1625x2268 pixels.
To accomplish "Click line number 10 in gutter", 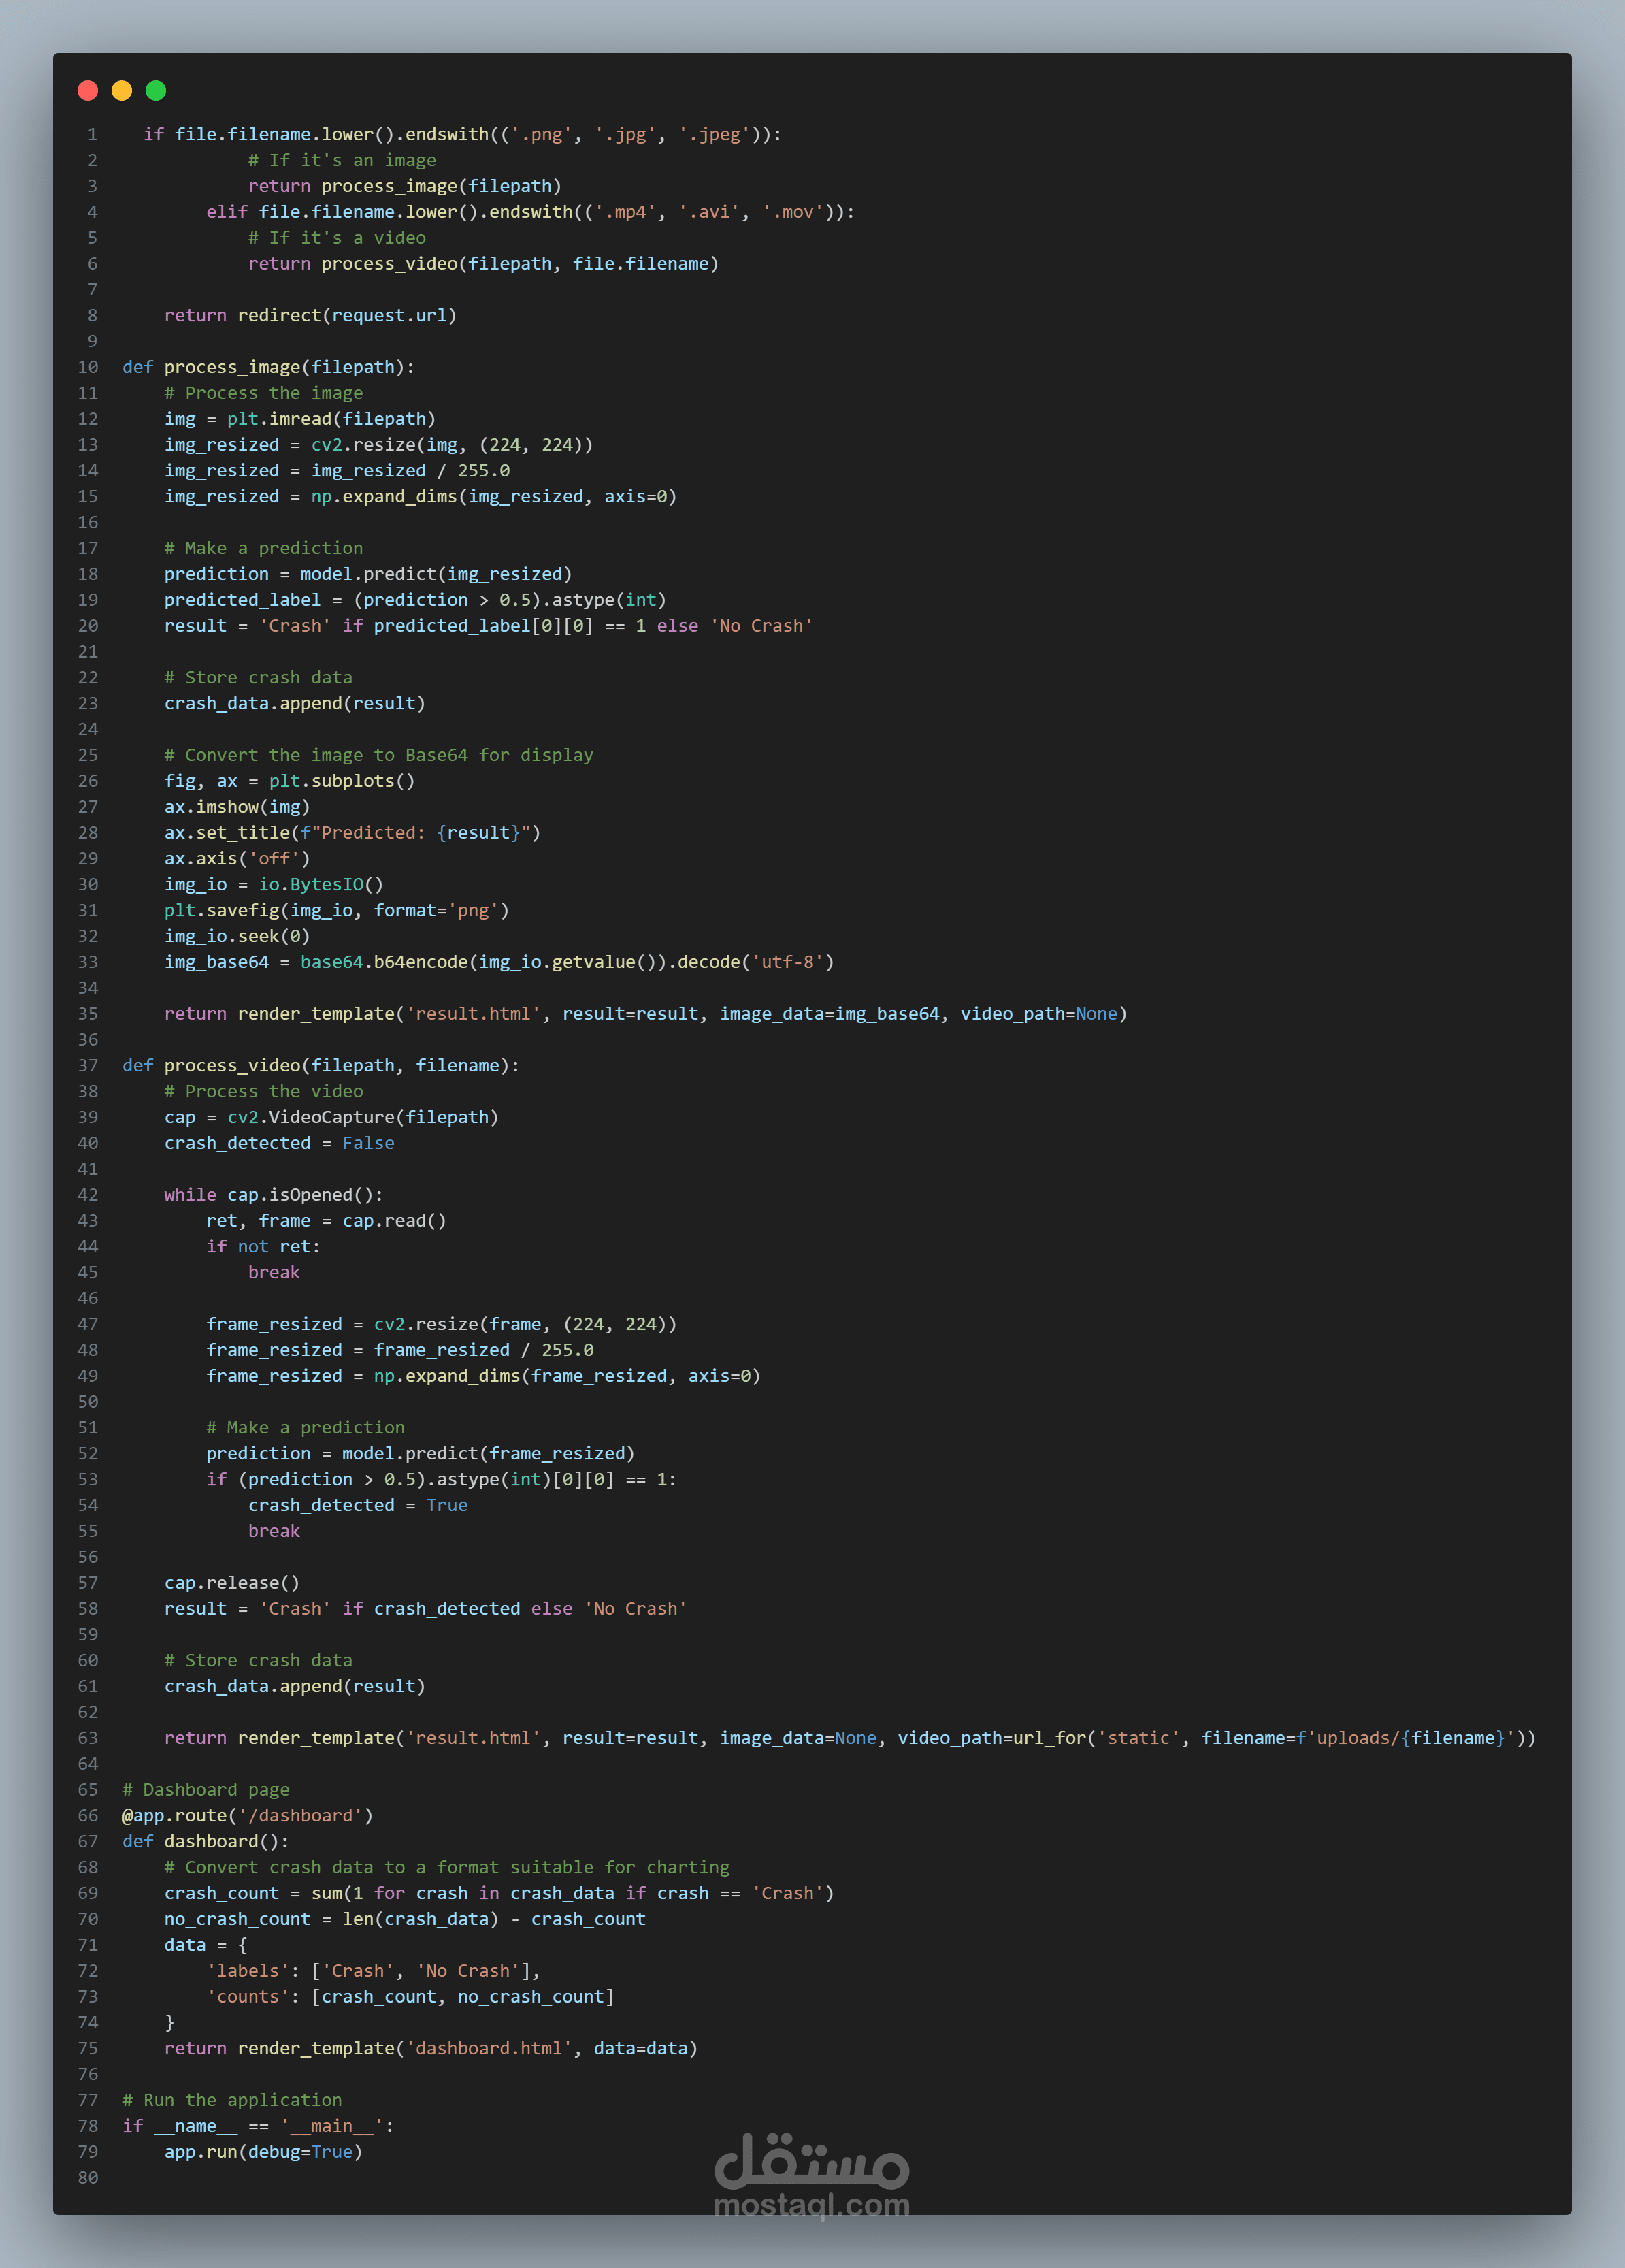I will (x=88, y=367).
